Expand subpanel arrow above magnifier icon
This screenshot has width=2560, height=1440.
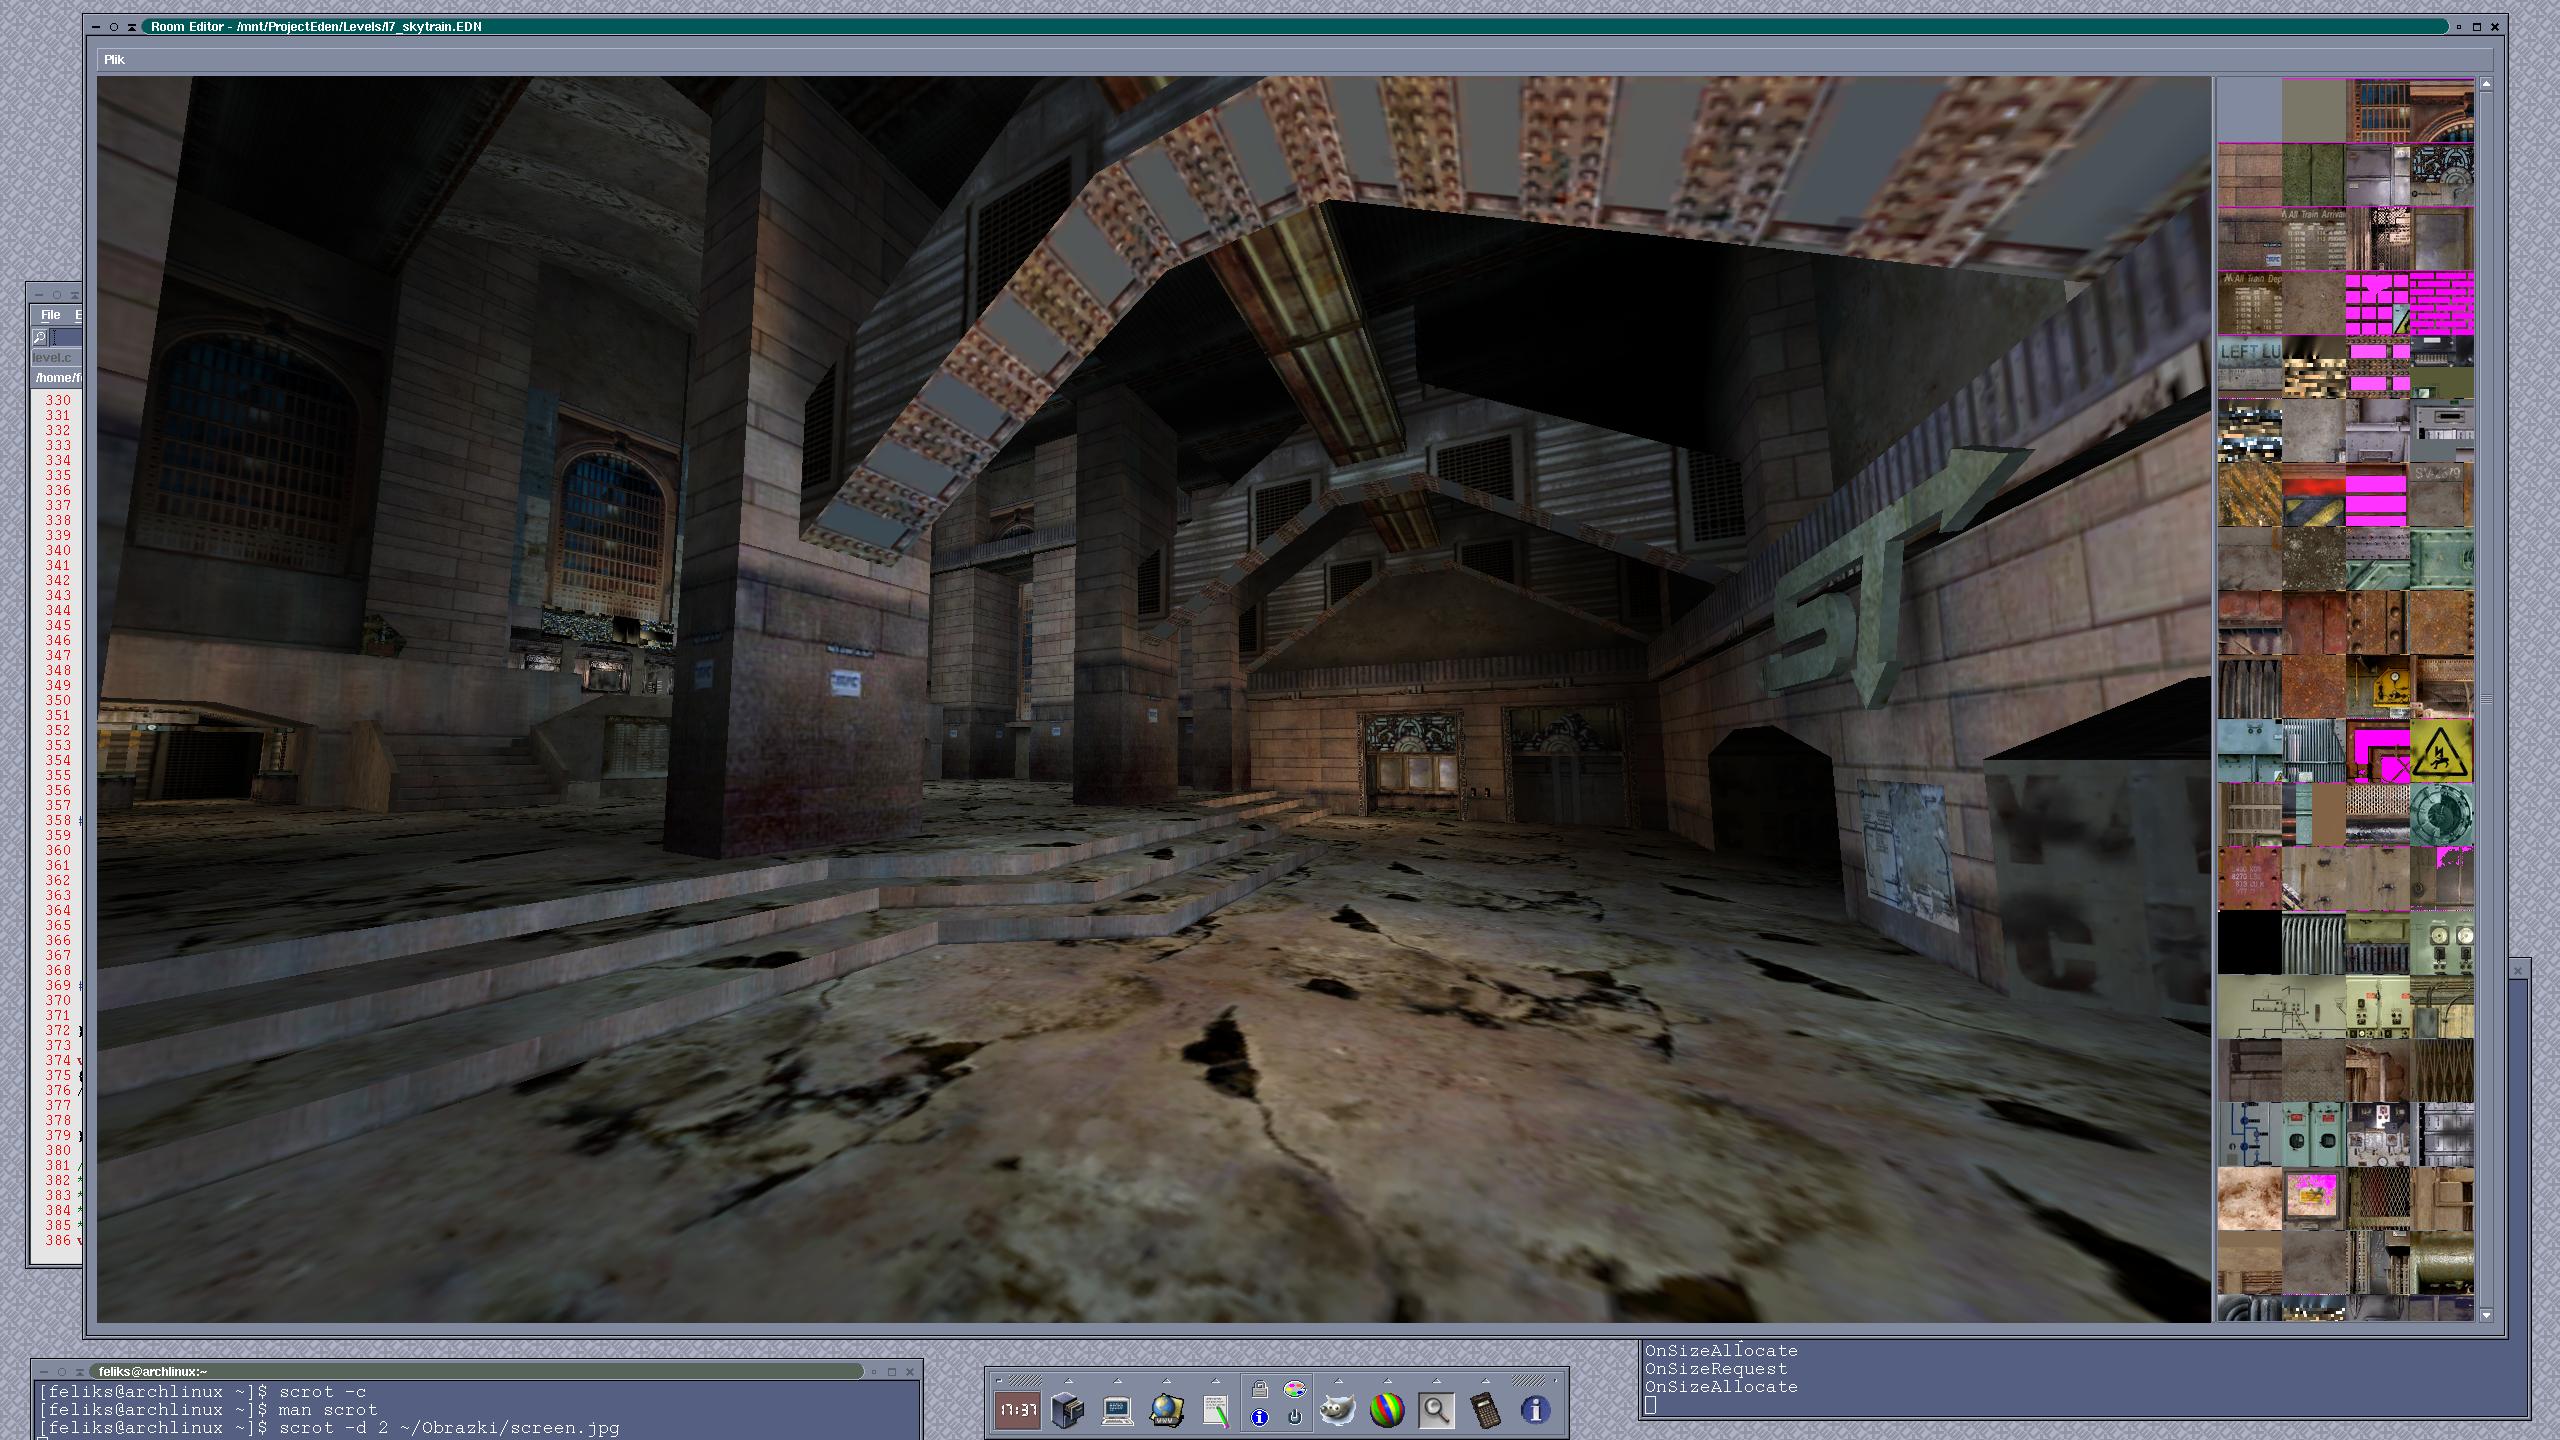pyautogui.click(x=1436, y=1380)
